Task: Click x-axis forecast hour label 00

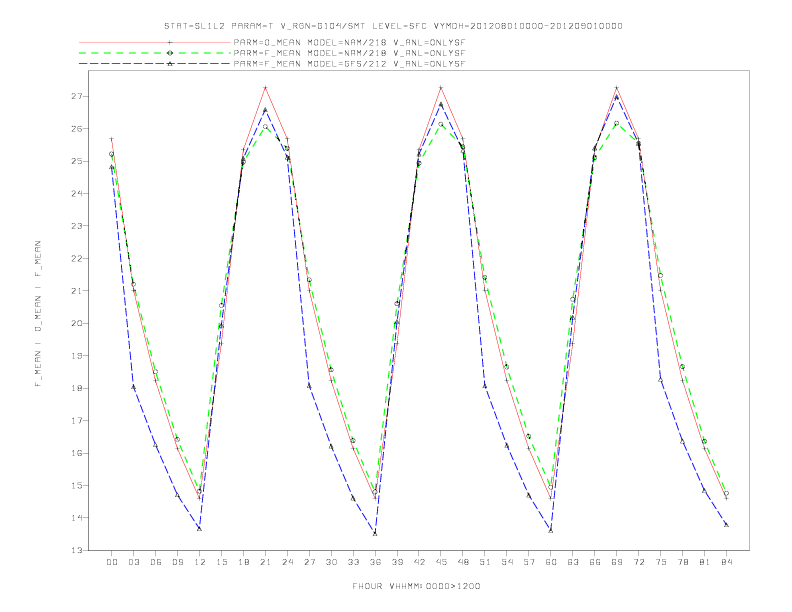Action: point(112,562)
